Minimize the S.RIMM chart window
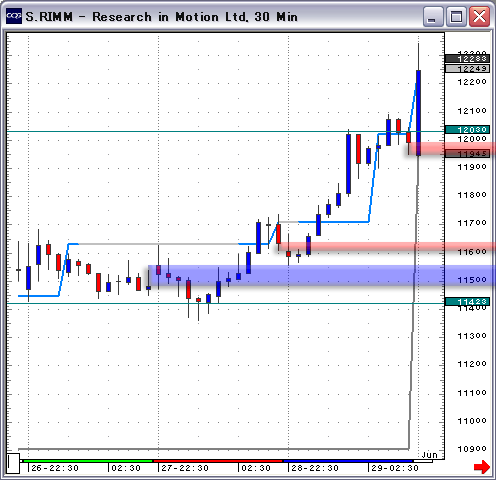This screenshot has height=480, width=496. pos(433,16)
